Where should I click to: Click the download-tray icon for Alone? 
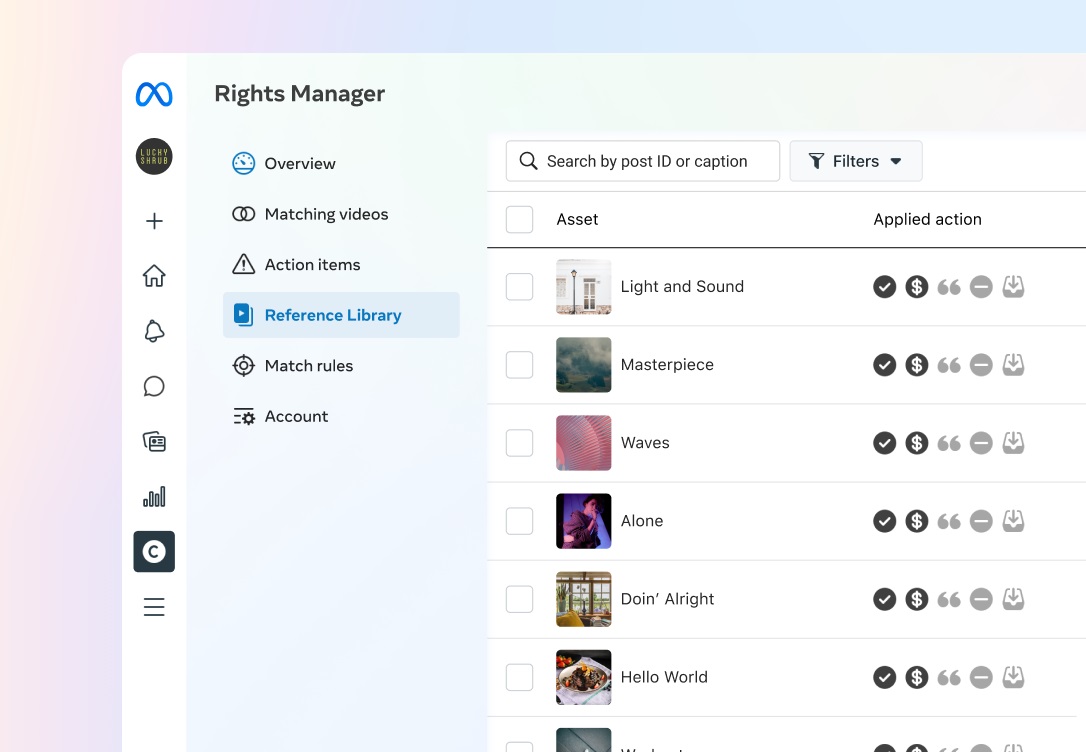tap(1013, 520)
